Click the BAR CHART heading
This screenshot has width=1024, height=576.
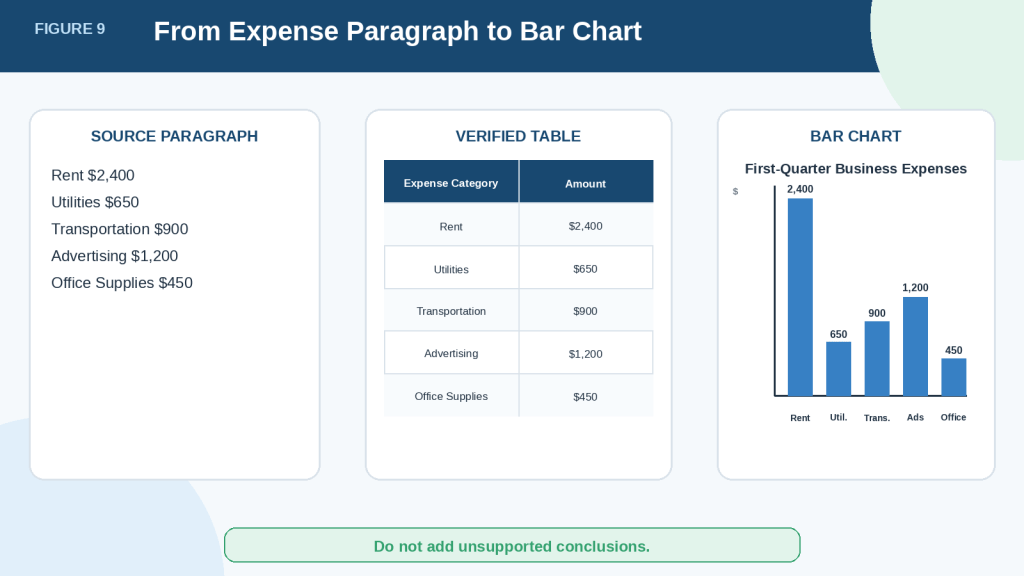click(856, 136)
